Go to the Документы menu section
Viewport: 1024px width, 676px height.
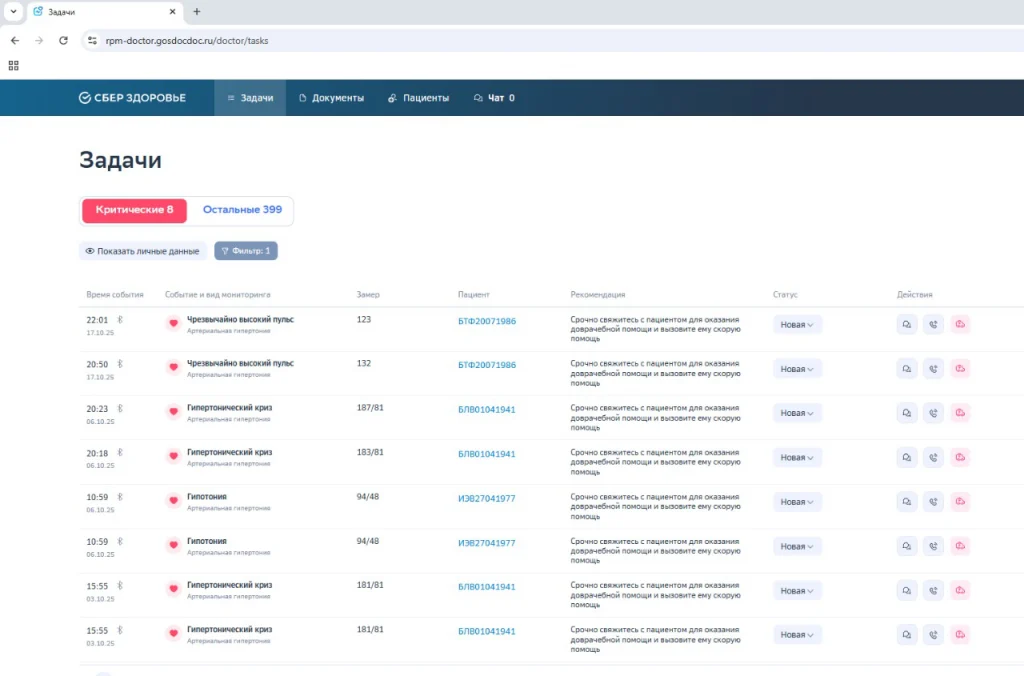[x=331, y=98]
